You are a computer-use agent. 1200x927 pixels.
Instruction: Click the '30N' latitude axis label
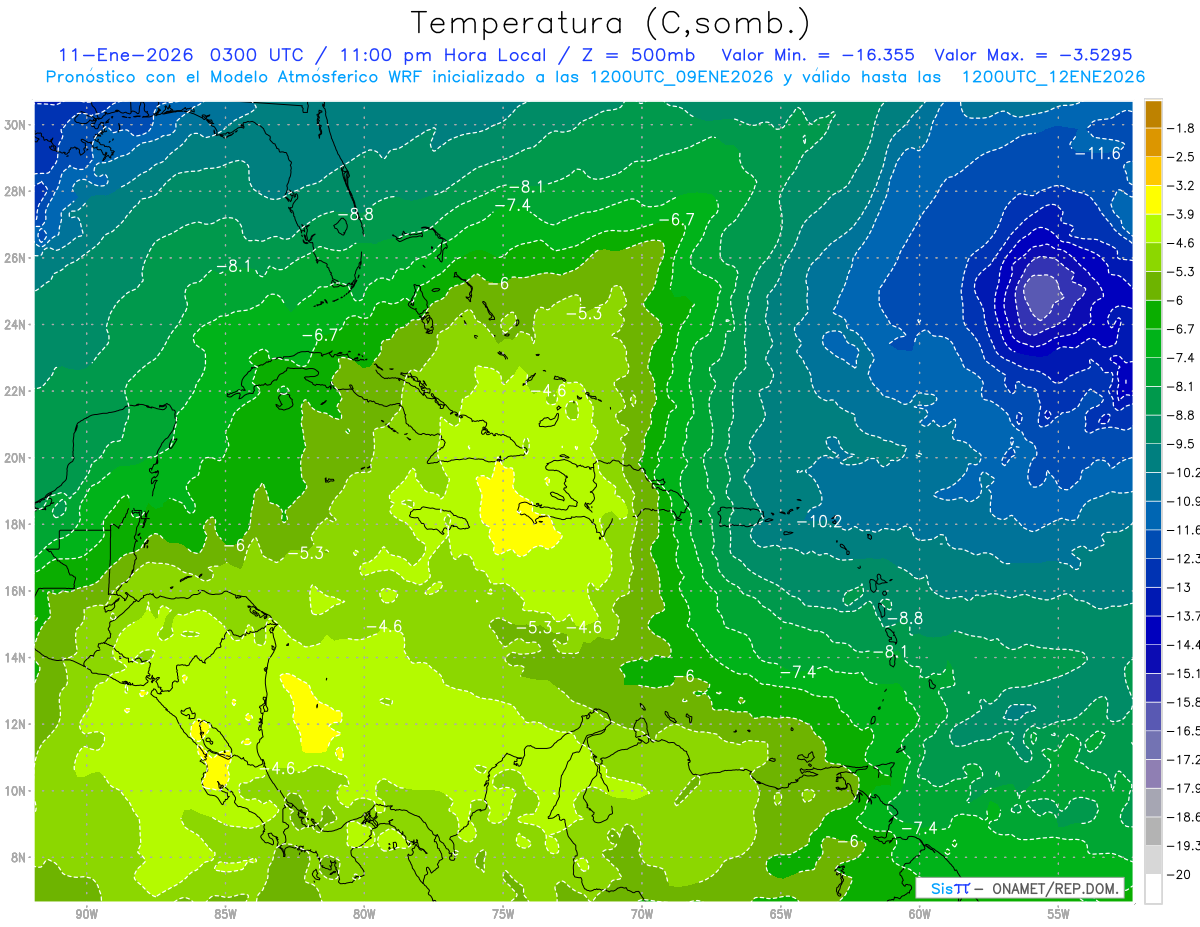pyautogui.click(x=14, y=125)
